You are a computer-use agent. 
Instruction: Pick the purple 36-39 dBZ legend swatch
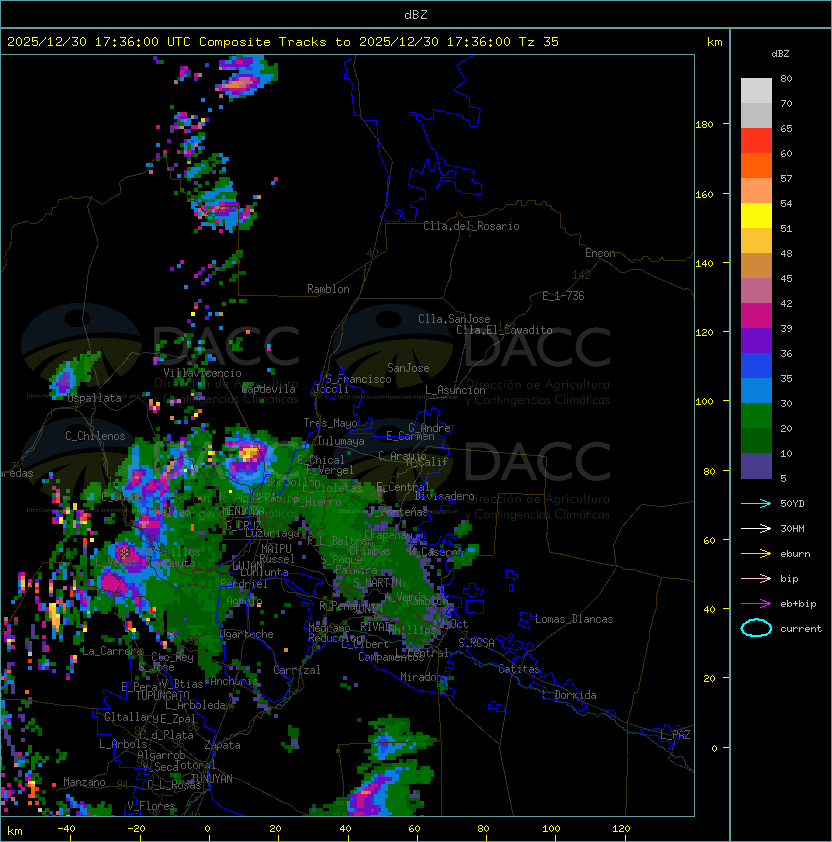756,340
